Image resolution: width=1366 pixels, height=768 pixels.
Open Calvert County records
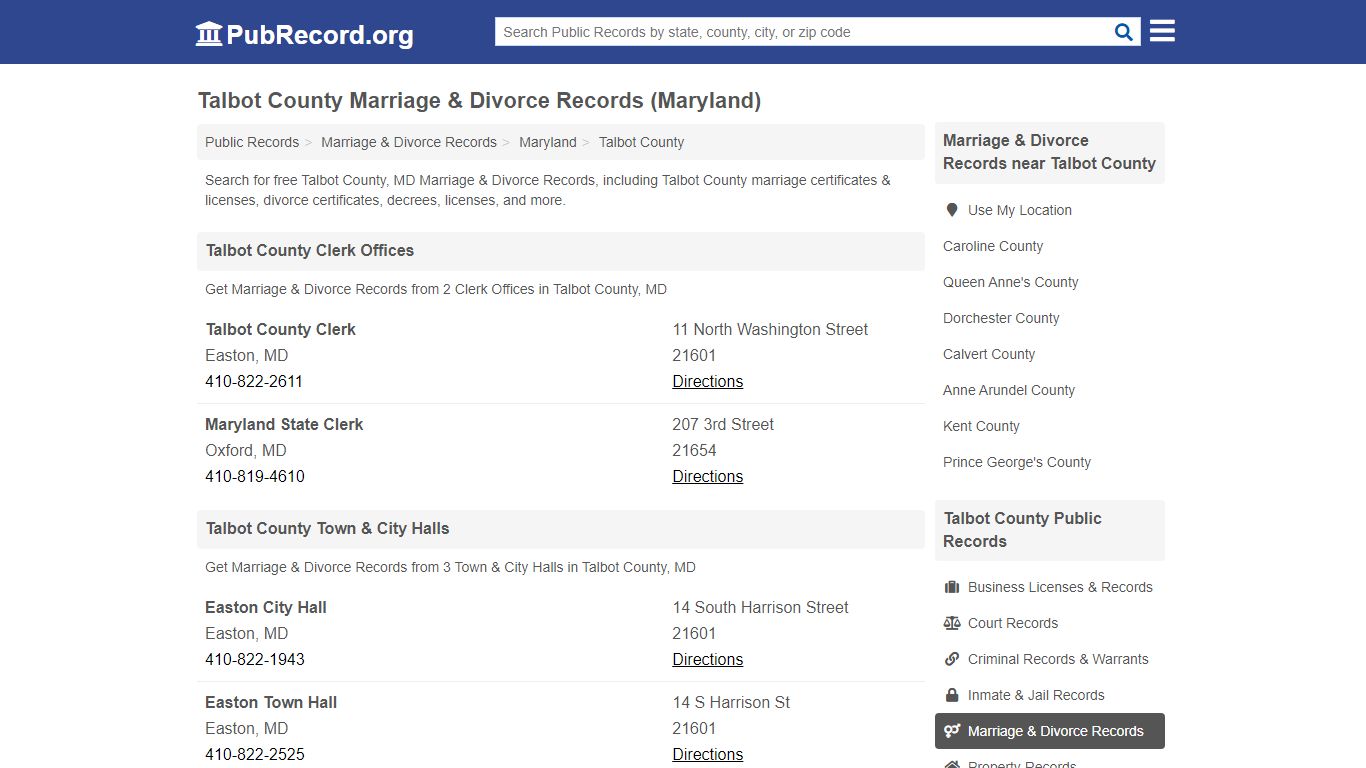pyautogui.click(x=989, y=354)
